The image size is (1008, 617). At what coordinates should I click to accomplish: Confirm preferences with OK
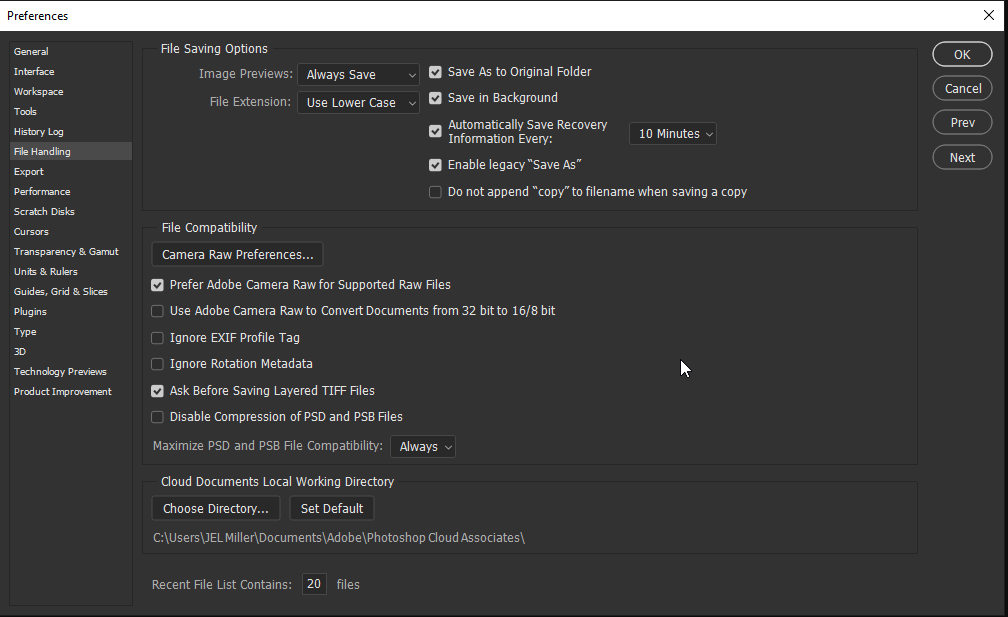pos(961,54)
